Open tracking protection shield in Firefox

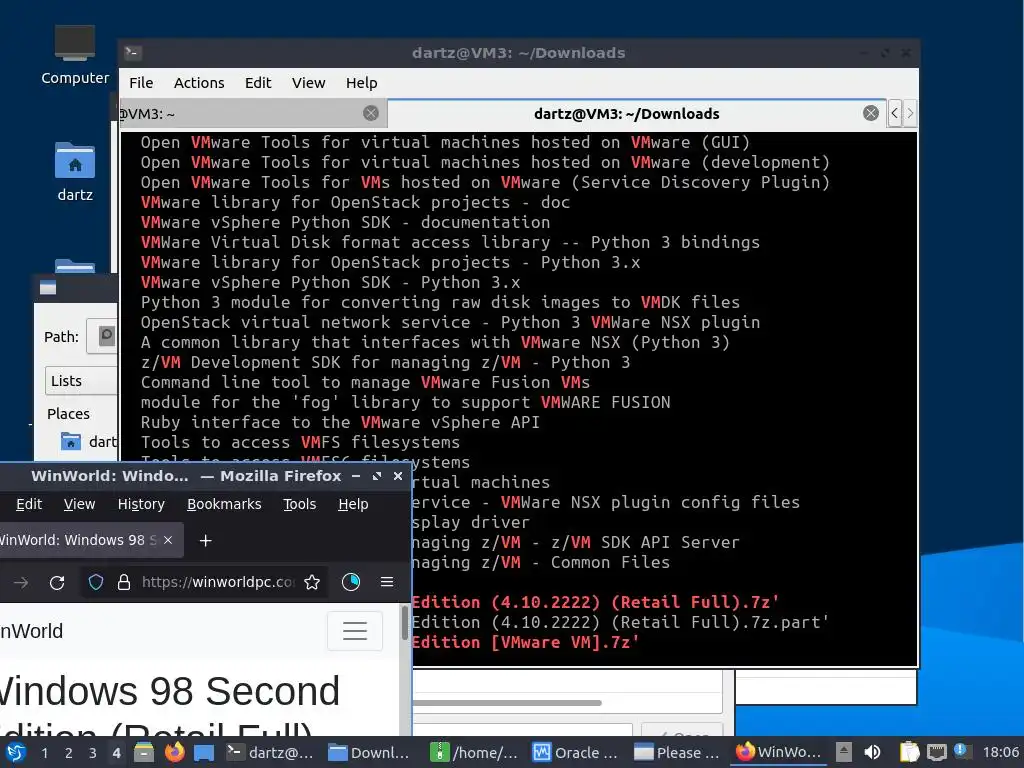pos(96,582)
